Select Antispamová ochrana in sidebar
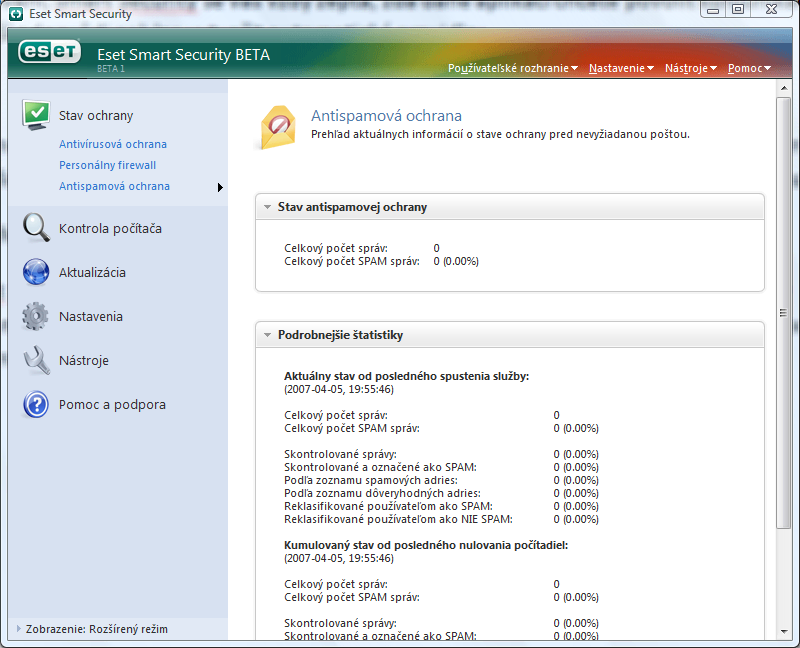Viewport: 800px width, 648px height. 114,186
